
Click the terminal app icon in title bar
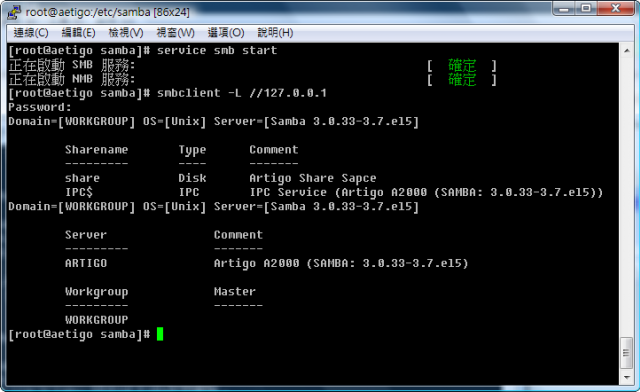14,12
